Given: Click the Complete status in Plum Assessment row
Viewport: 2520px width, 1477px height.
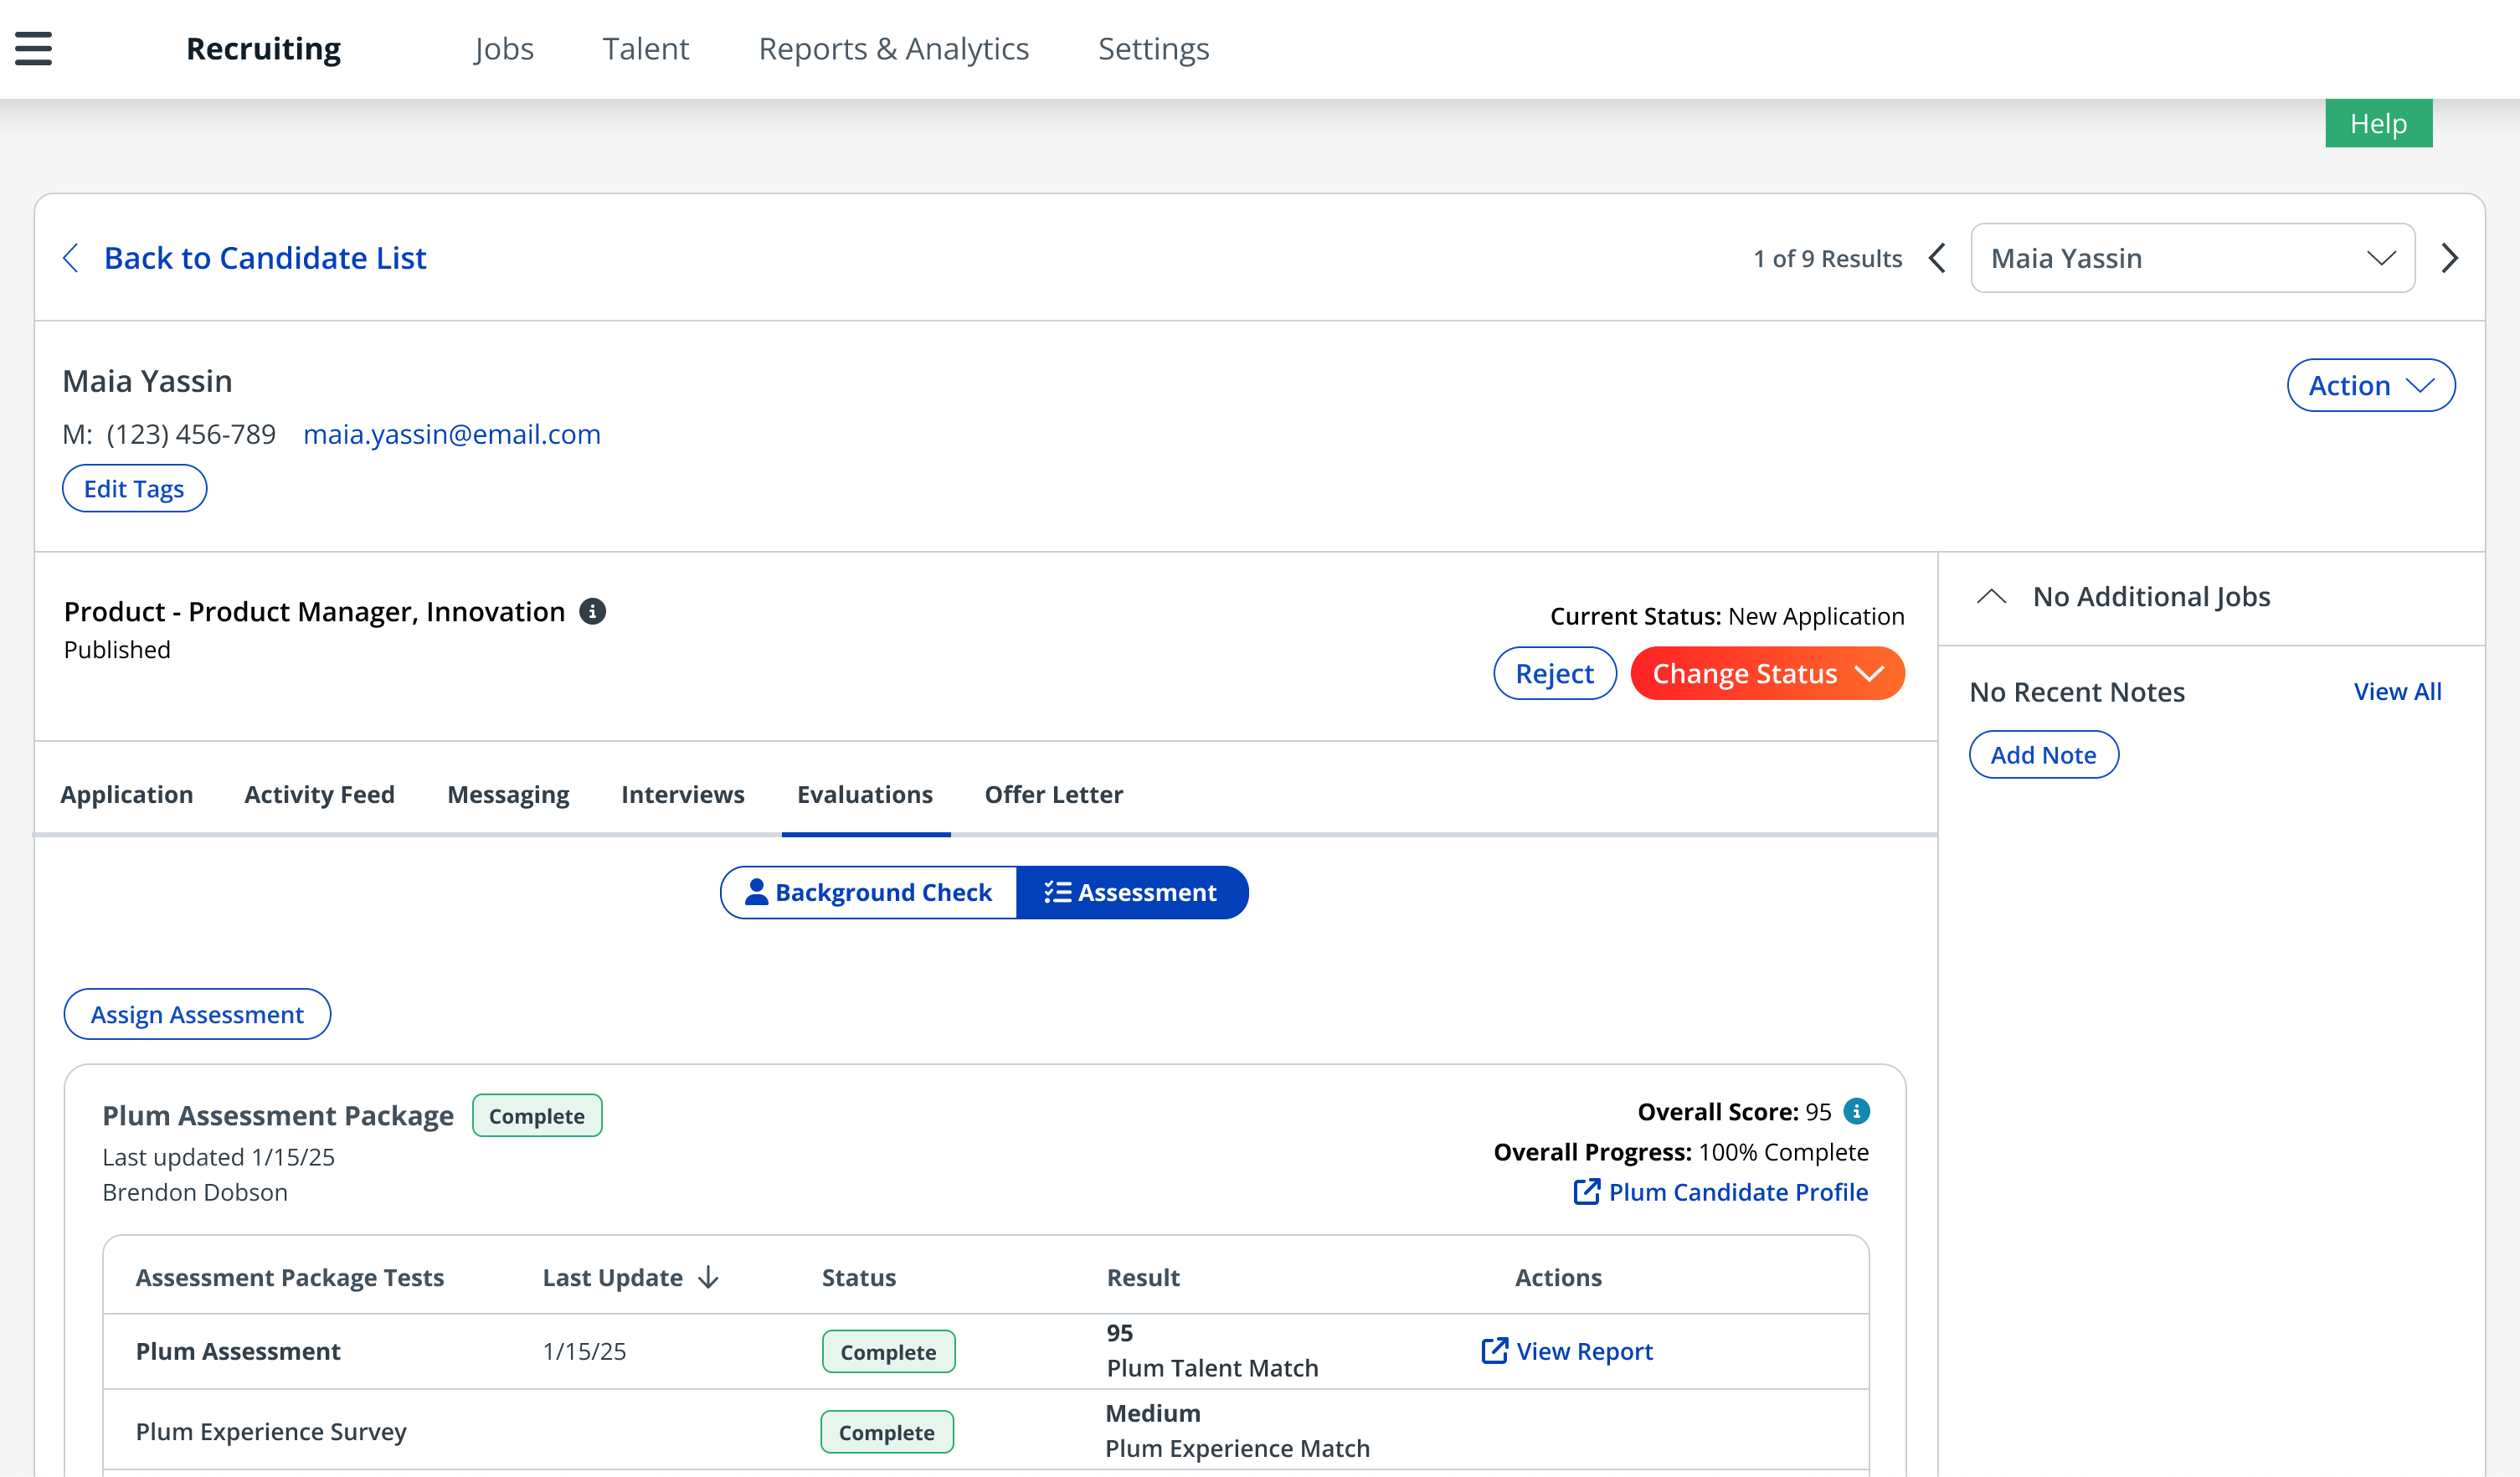Looking at the screenshot, I should (888, 1351).
